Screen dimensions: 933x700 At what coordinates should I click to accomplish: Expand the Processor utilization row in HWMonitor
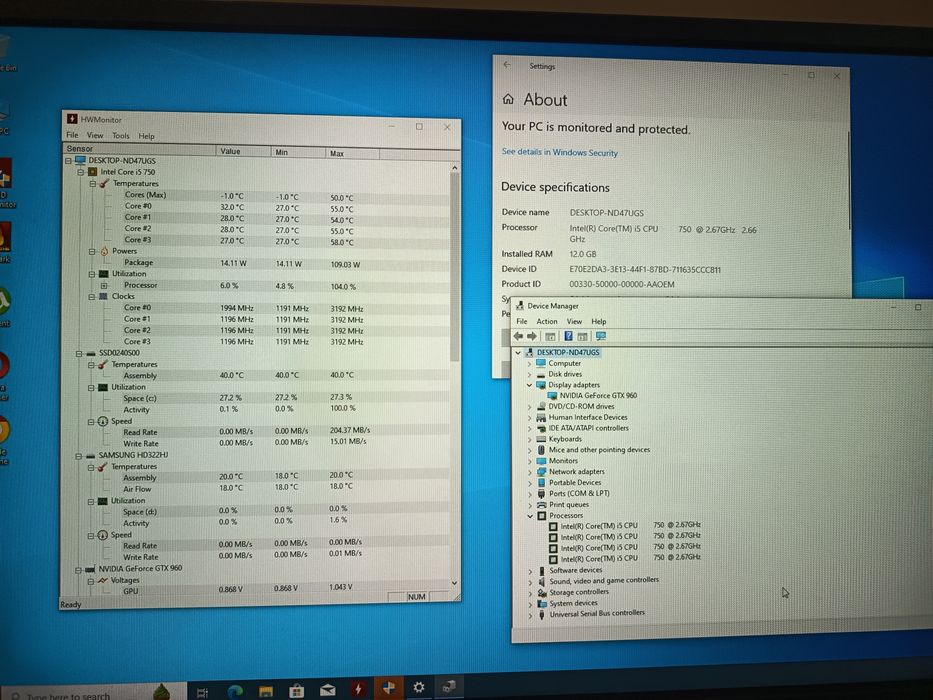click(x=104, y=285)
